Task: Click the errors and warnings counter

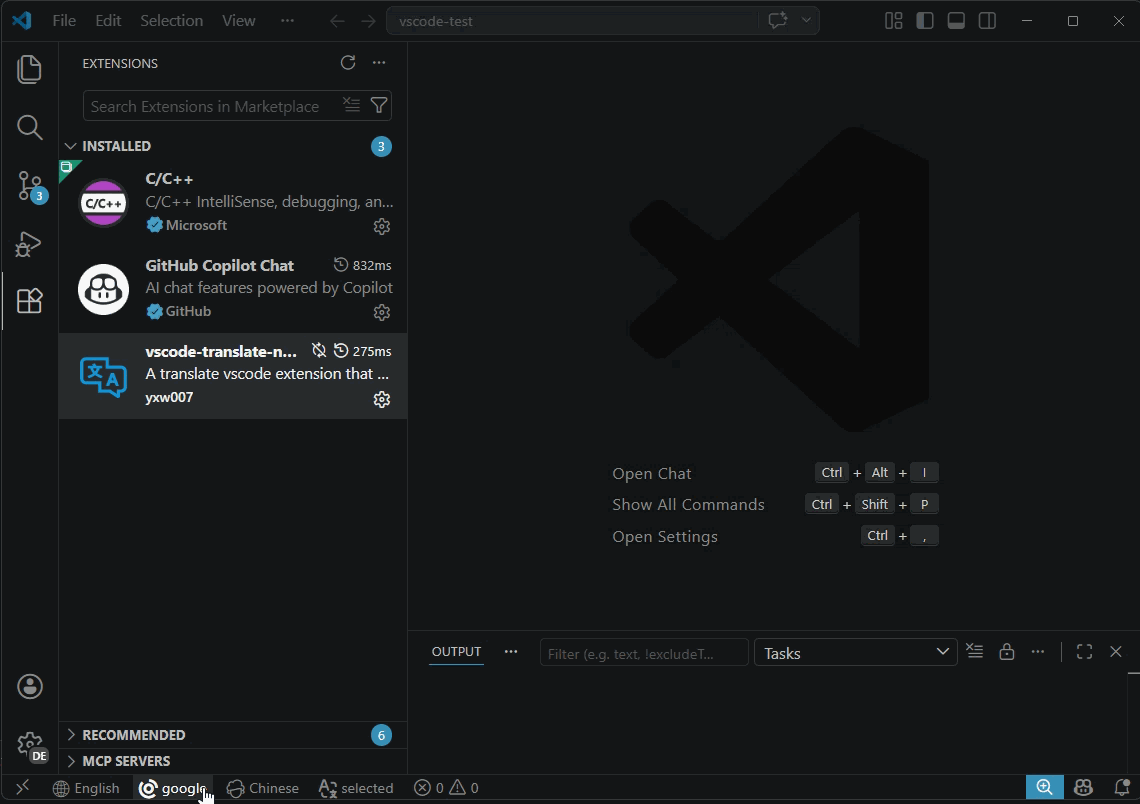Action: point(446,788)
